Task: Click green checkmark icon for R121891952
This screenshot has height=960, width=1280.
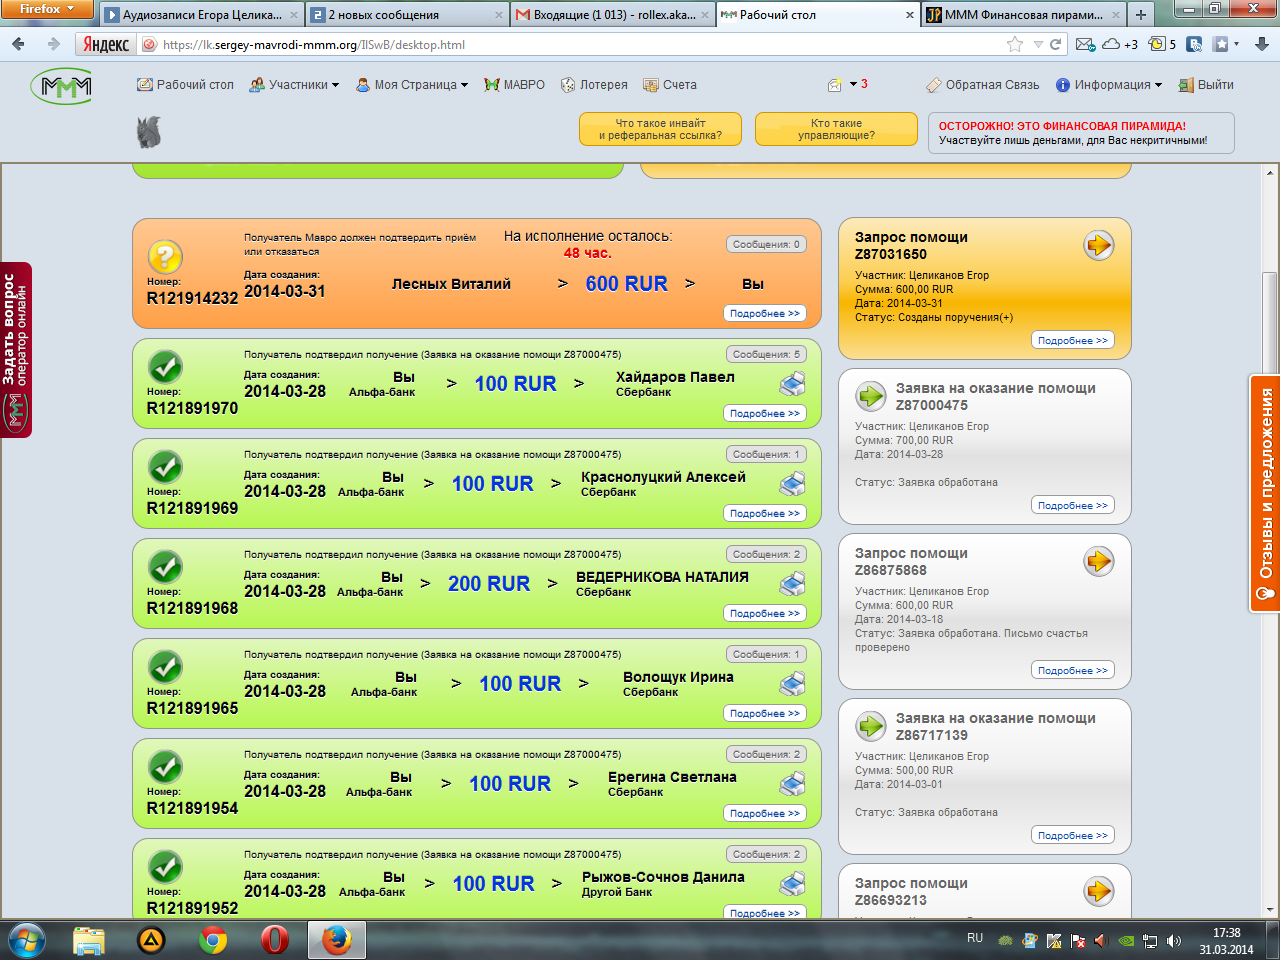Action: (165, 867)
